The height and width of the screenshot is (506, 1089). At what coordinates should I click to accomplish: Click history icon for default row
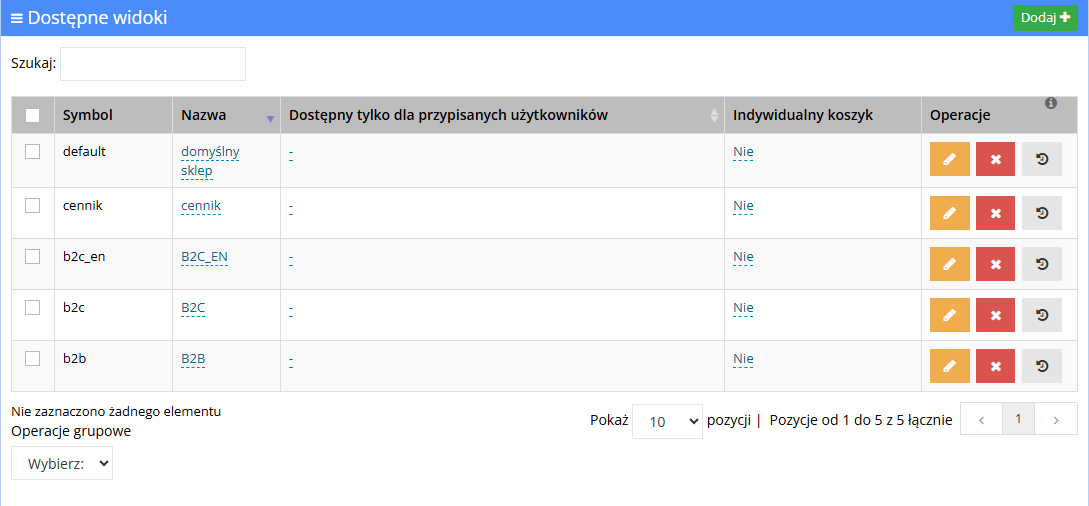1042,159
